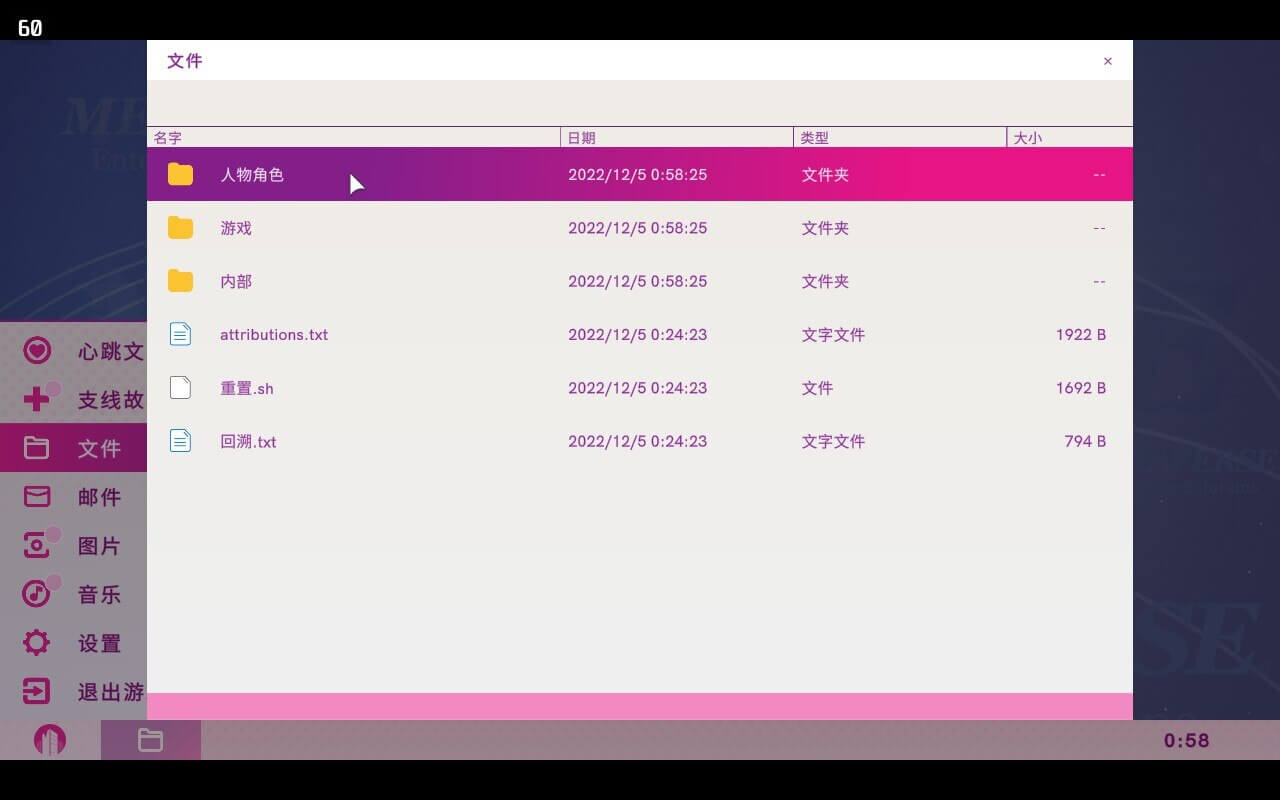Open the 内部 folder
The image size is (1280, 800).
pos(236,282)
